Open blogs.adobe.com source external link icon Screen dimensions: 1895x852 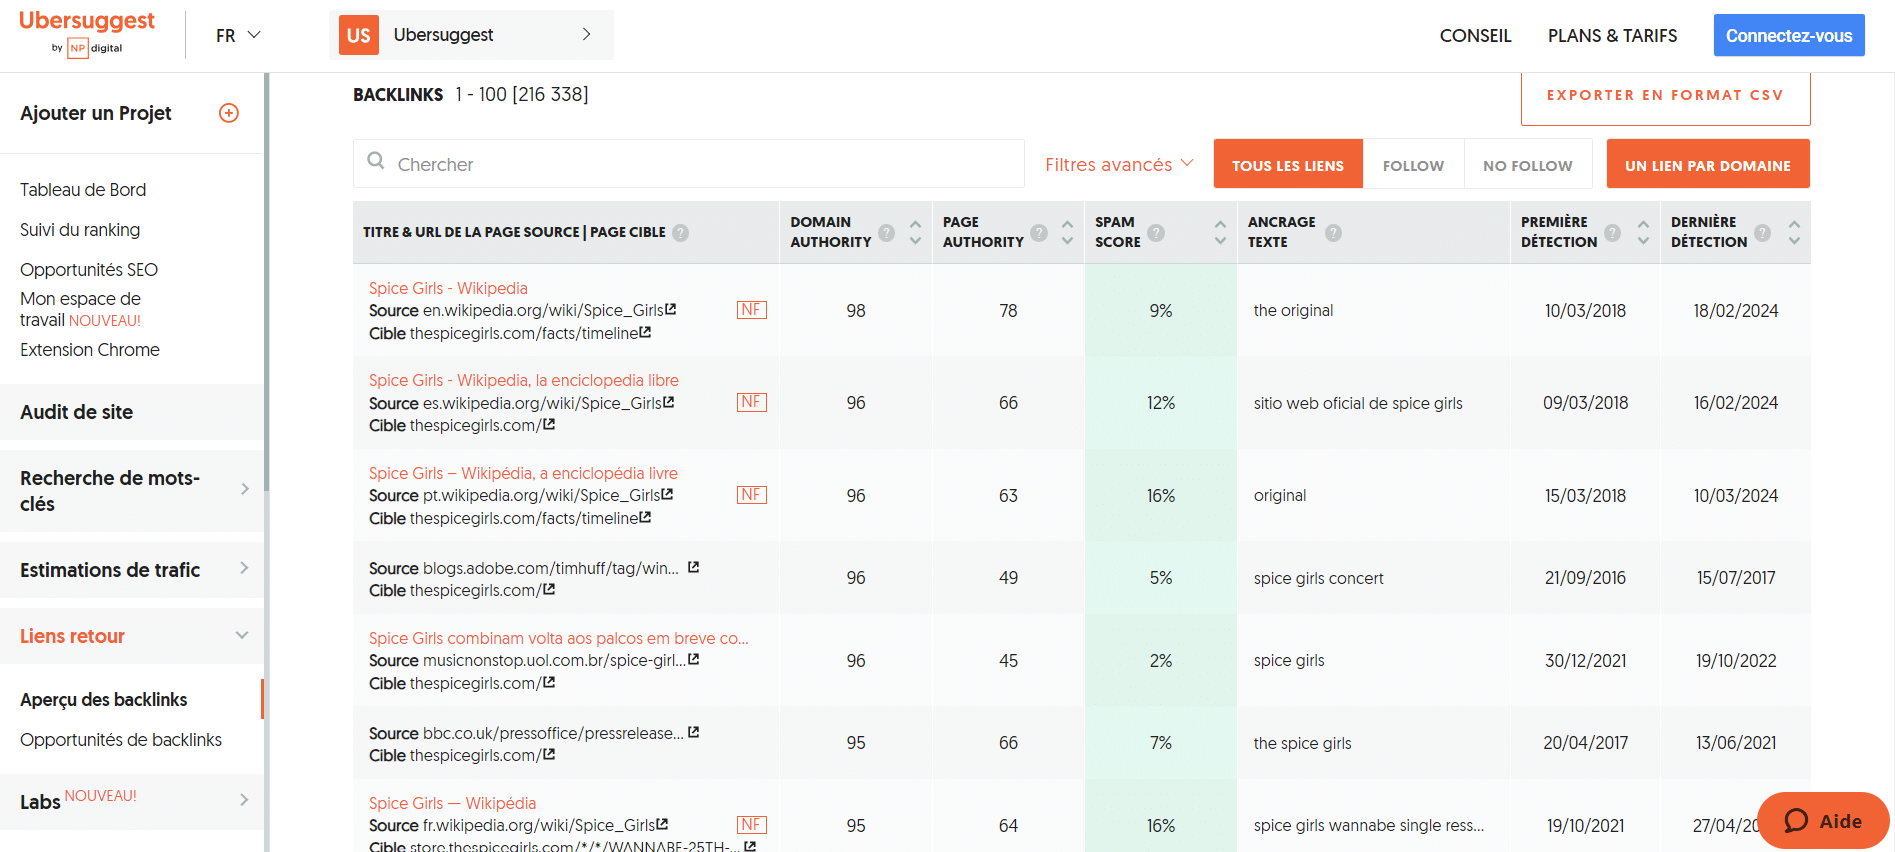coord(693,567)
